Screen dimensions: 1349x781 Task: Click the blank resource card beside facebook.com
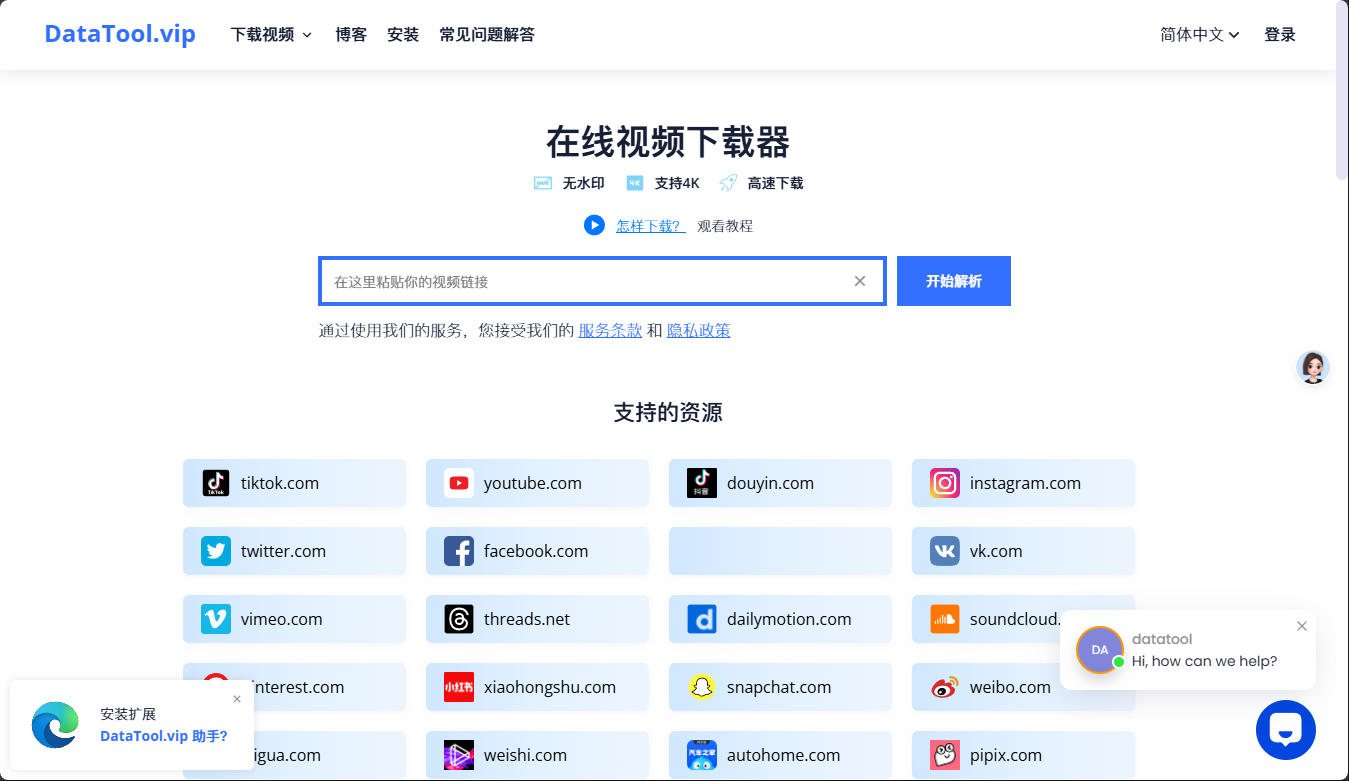[x=780, y=551]
